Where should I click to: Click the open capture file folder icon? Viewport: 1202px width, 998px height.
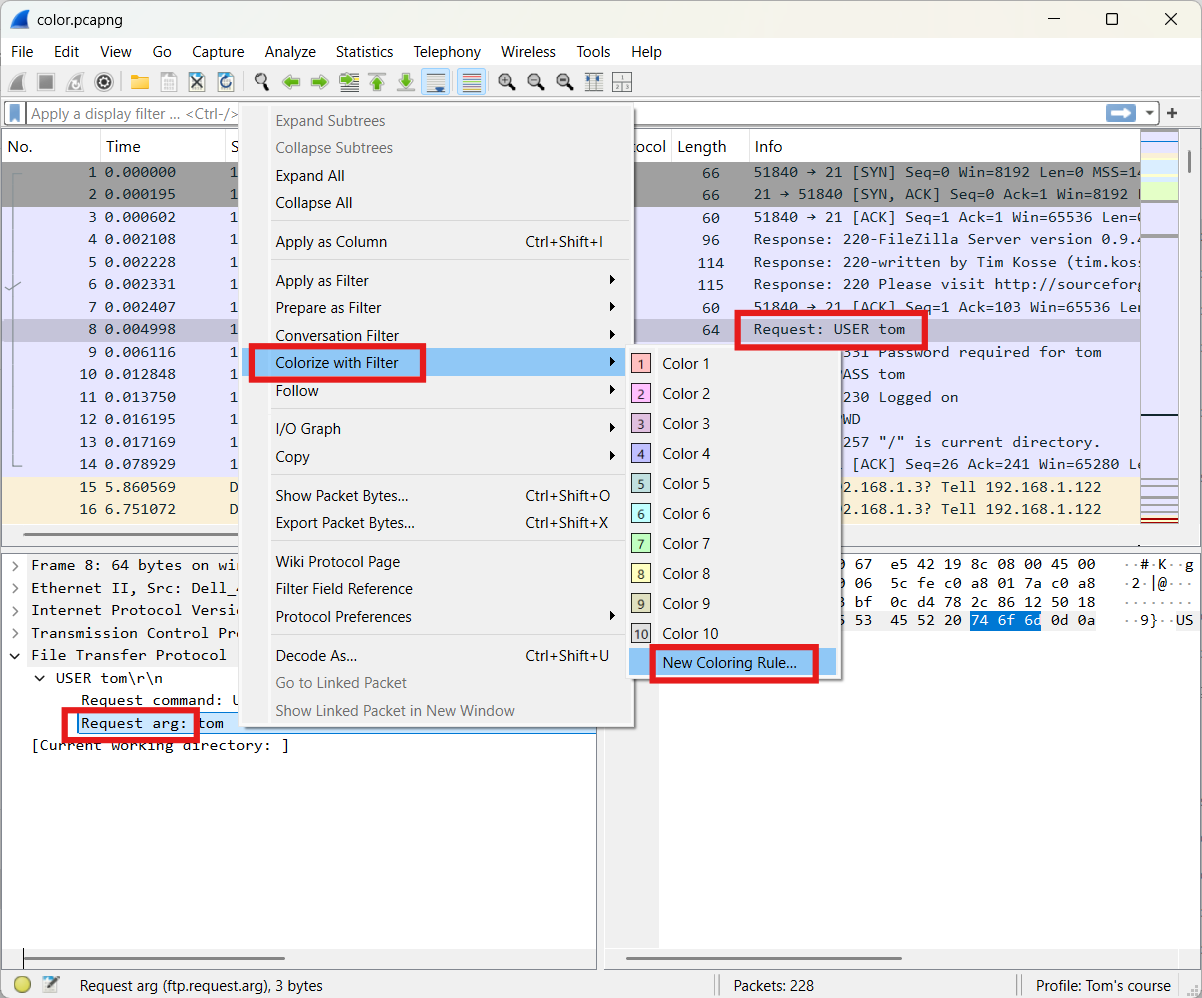coord(139,82)
